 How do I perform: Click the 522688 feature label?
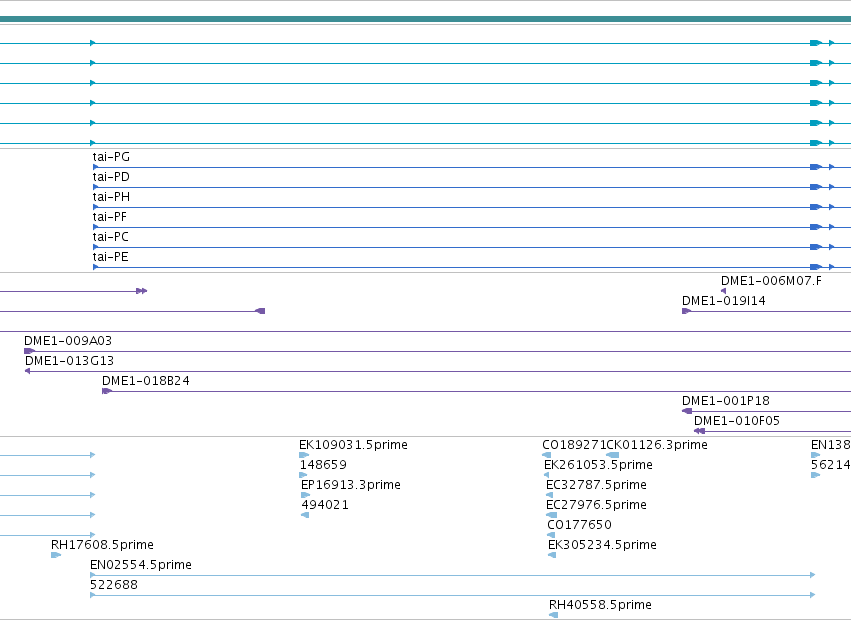pyautogui.click(x=114, y=585)
